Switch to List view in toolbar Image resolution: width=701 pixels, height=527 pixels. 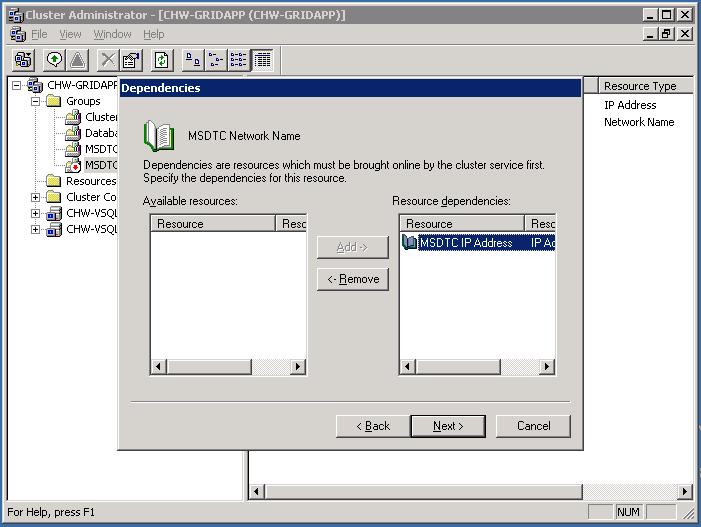pos(239,60)
